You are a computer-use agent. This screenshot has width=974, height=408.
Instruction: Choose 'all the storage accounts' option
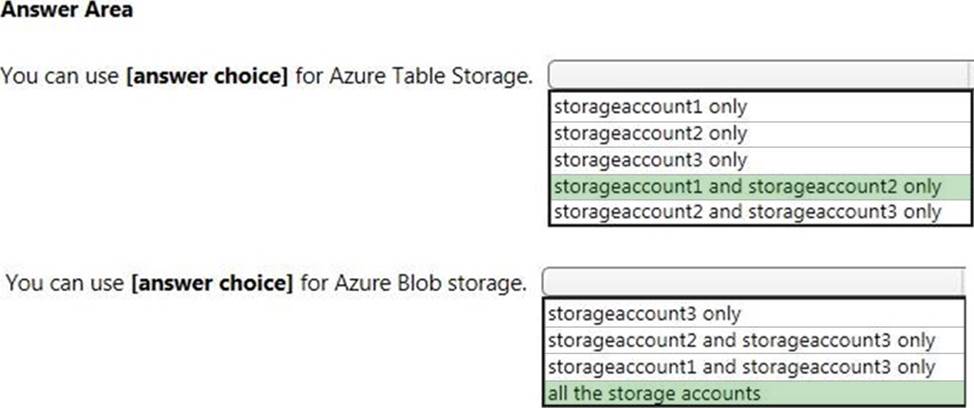(x=654, y=393)
